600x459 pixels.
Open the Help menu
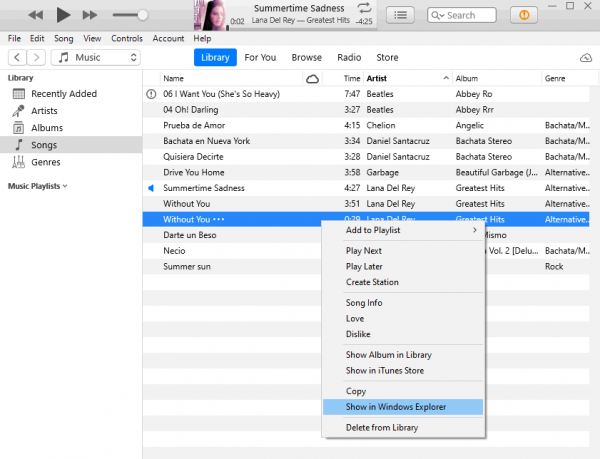202,39
